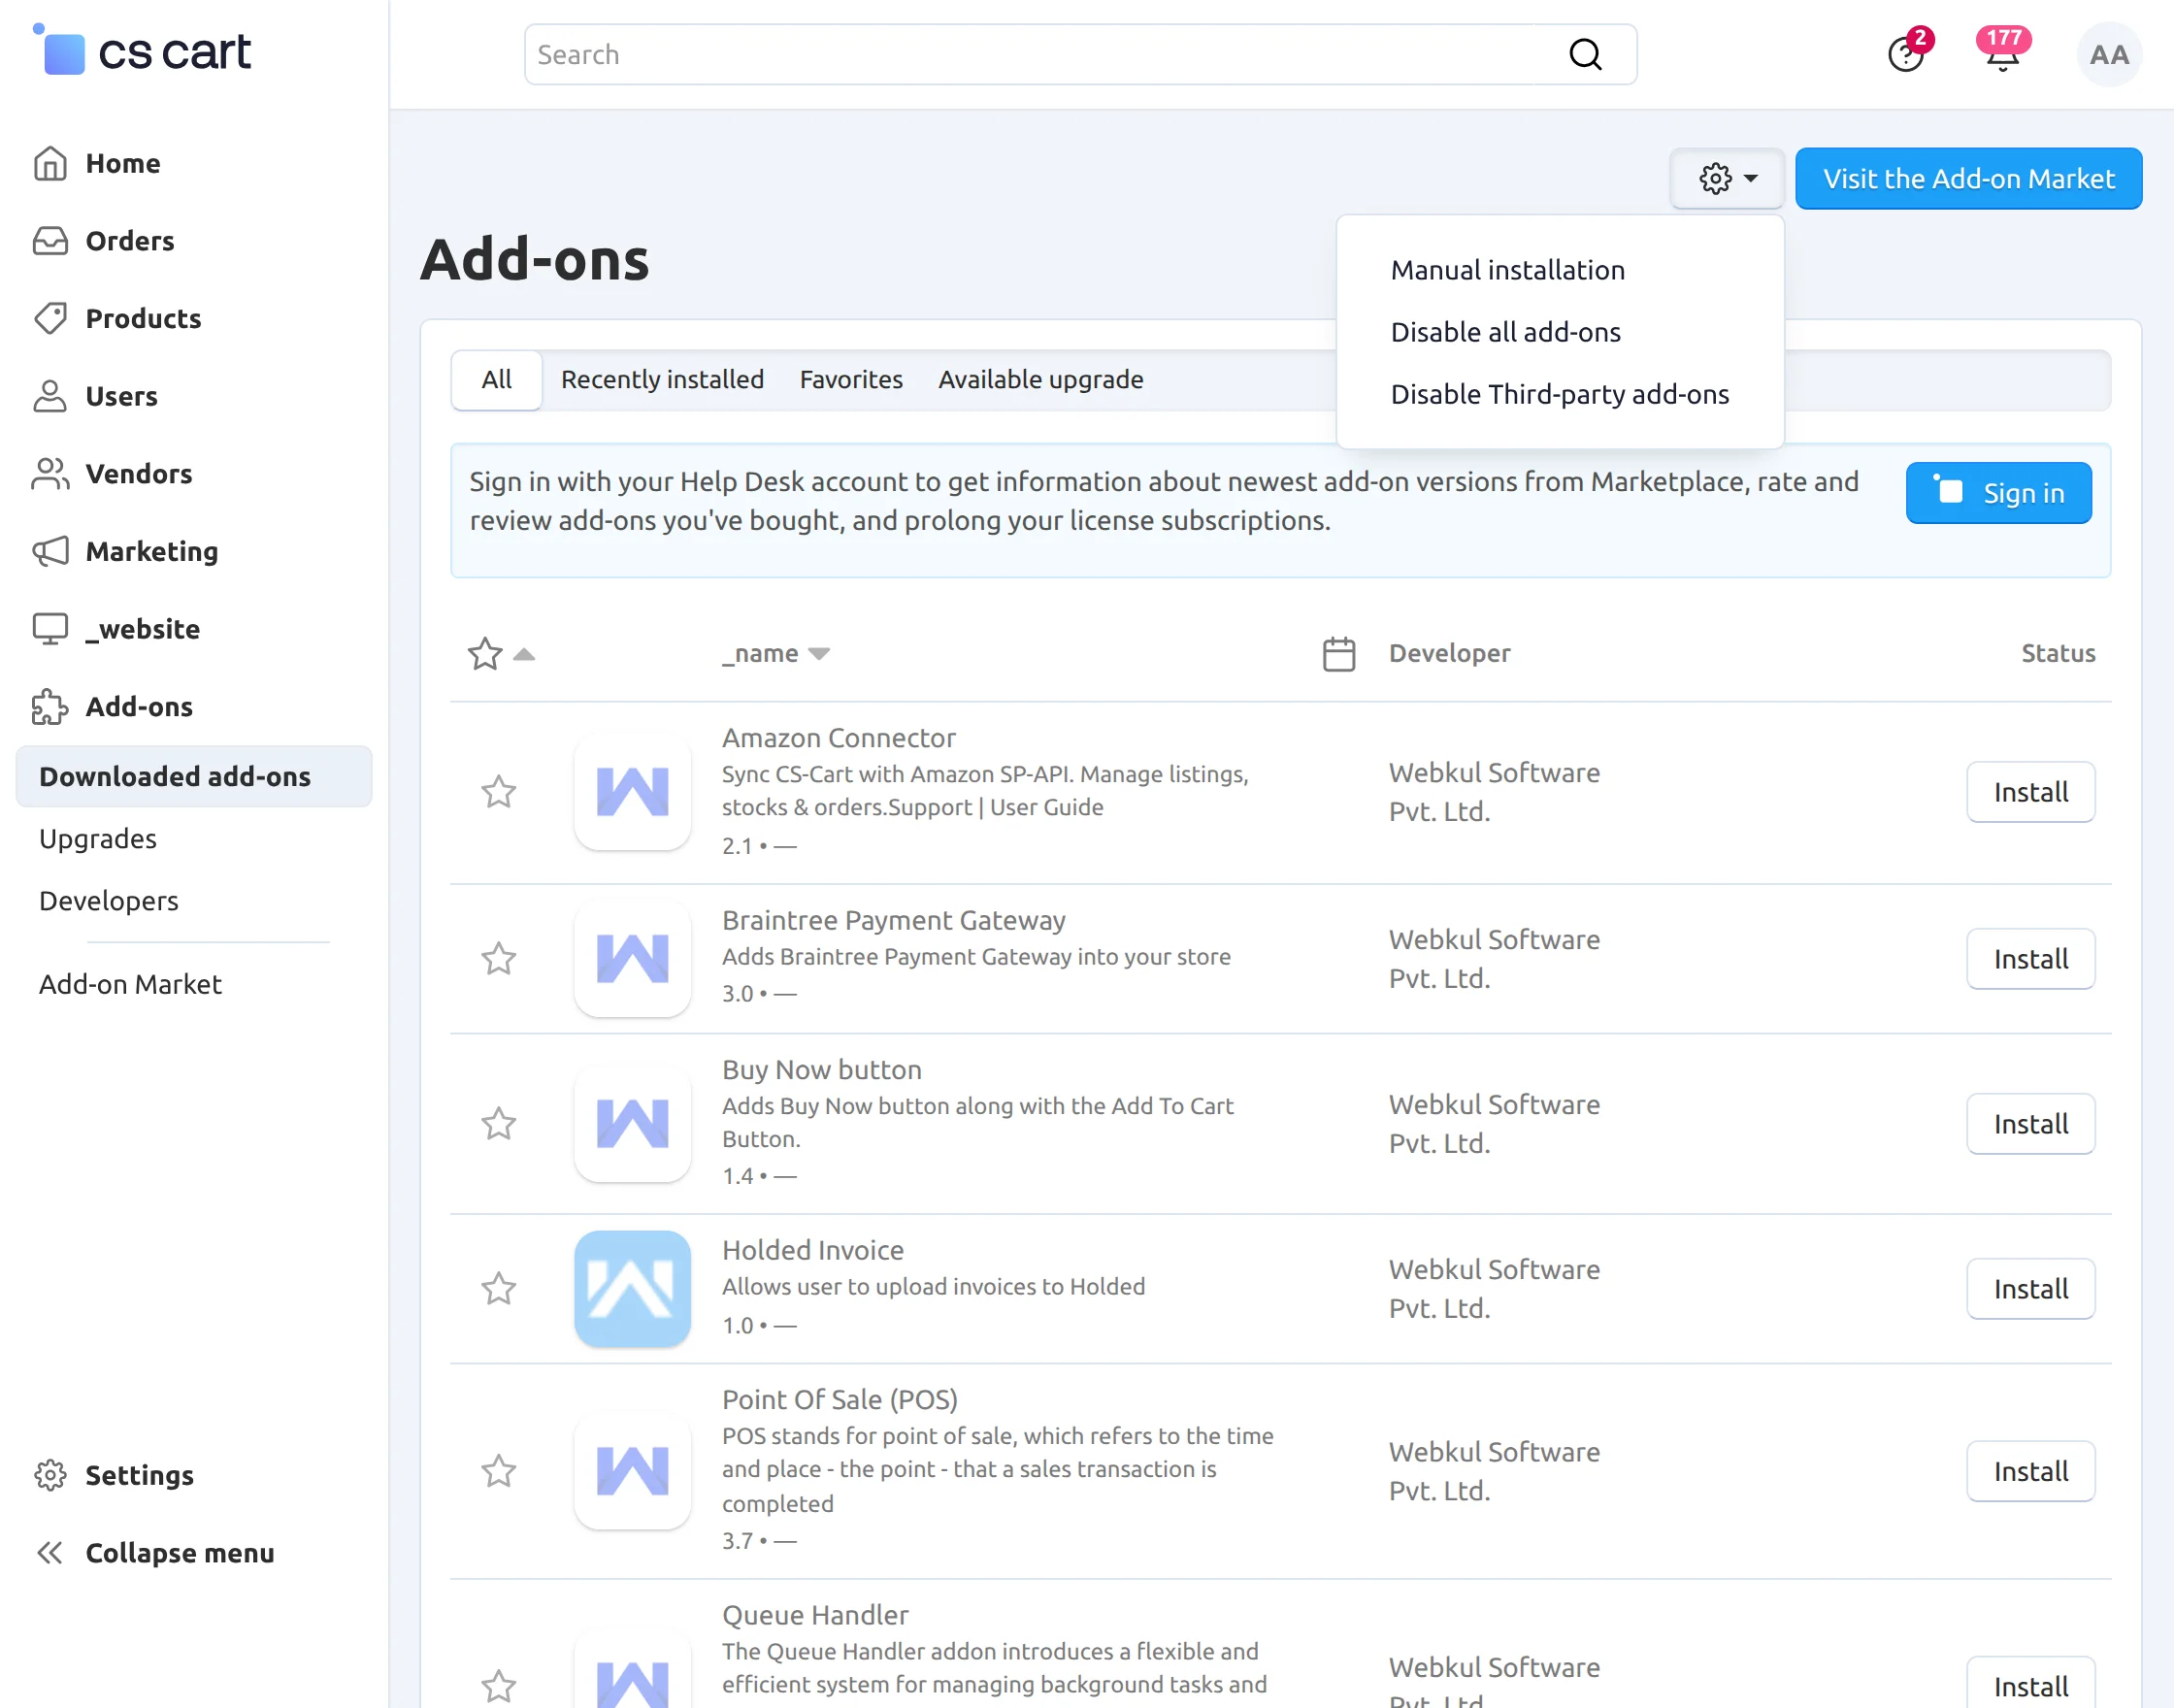Sort by the _name column
The width and height of the screenshot is (2174, 1708).
click(776, 653)
